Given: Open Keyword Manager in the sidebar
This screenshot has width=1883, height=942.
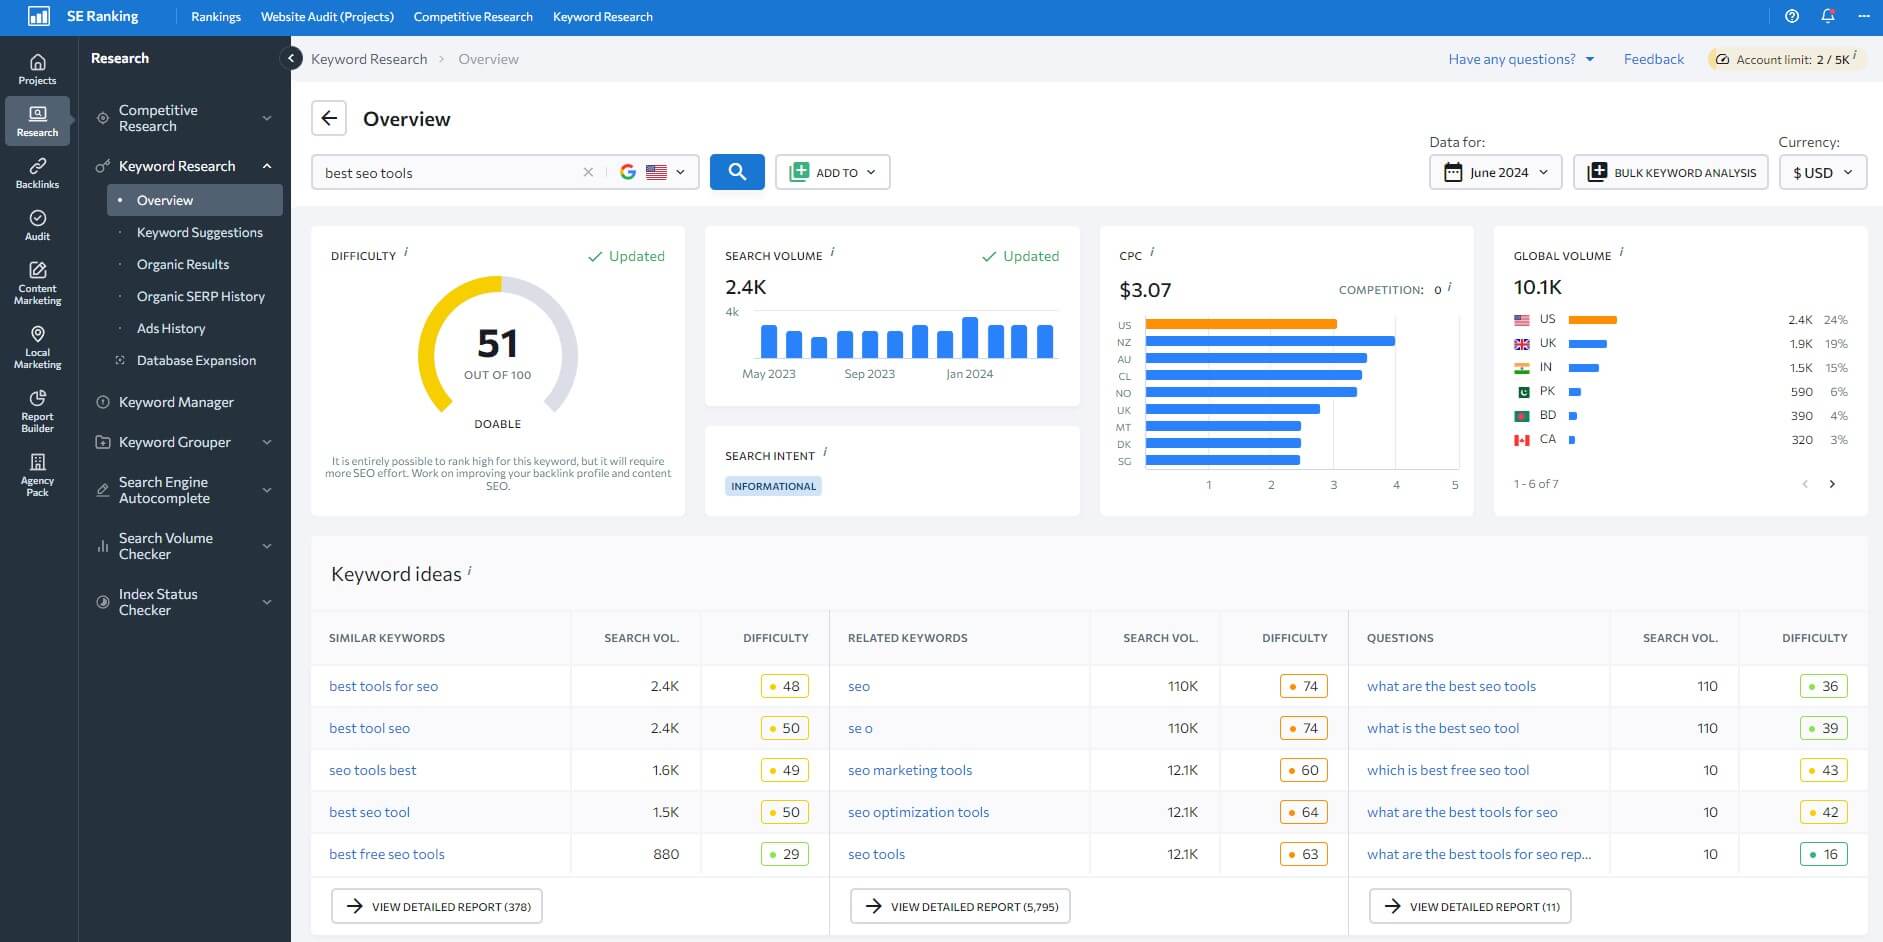Looking at the screenshot, I should pyautogui.click(x=176, y=402).
